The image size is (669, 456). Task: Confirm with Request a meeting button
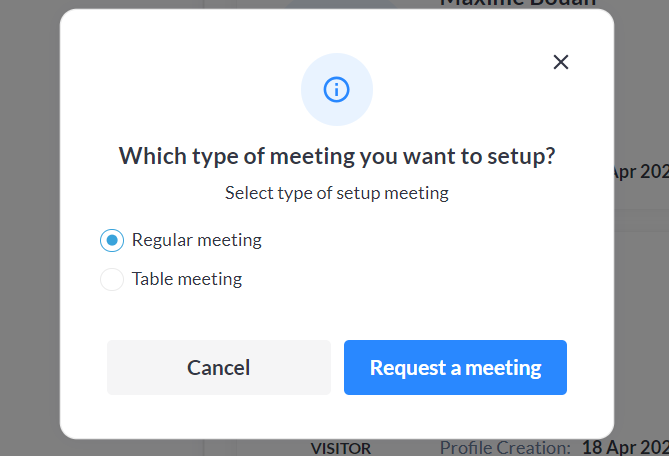pyautogui.click(x=455, y=367)
